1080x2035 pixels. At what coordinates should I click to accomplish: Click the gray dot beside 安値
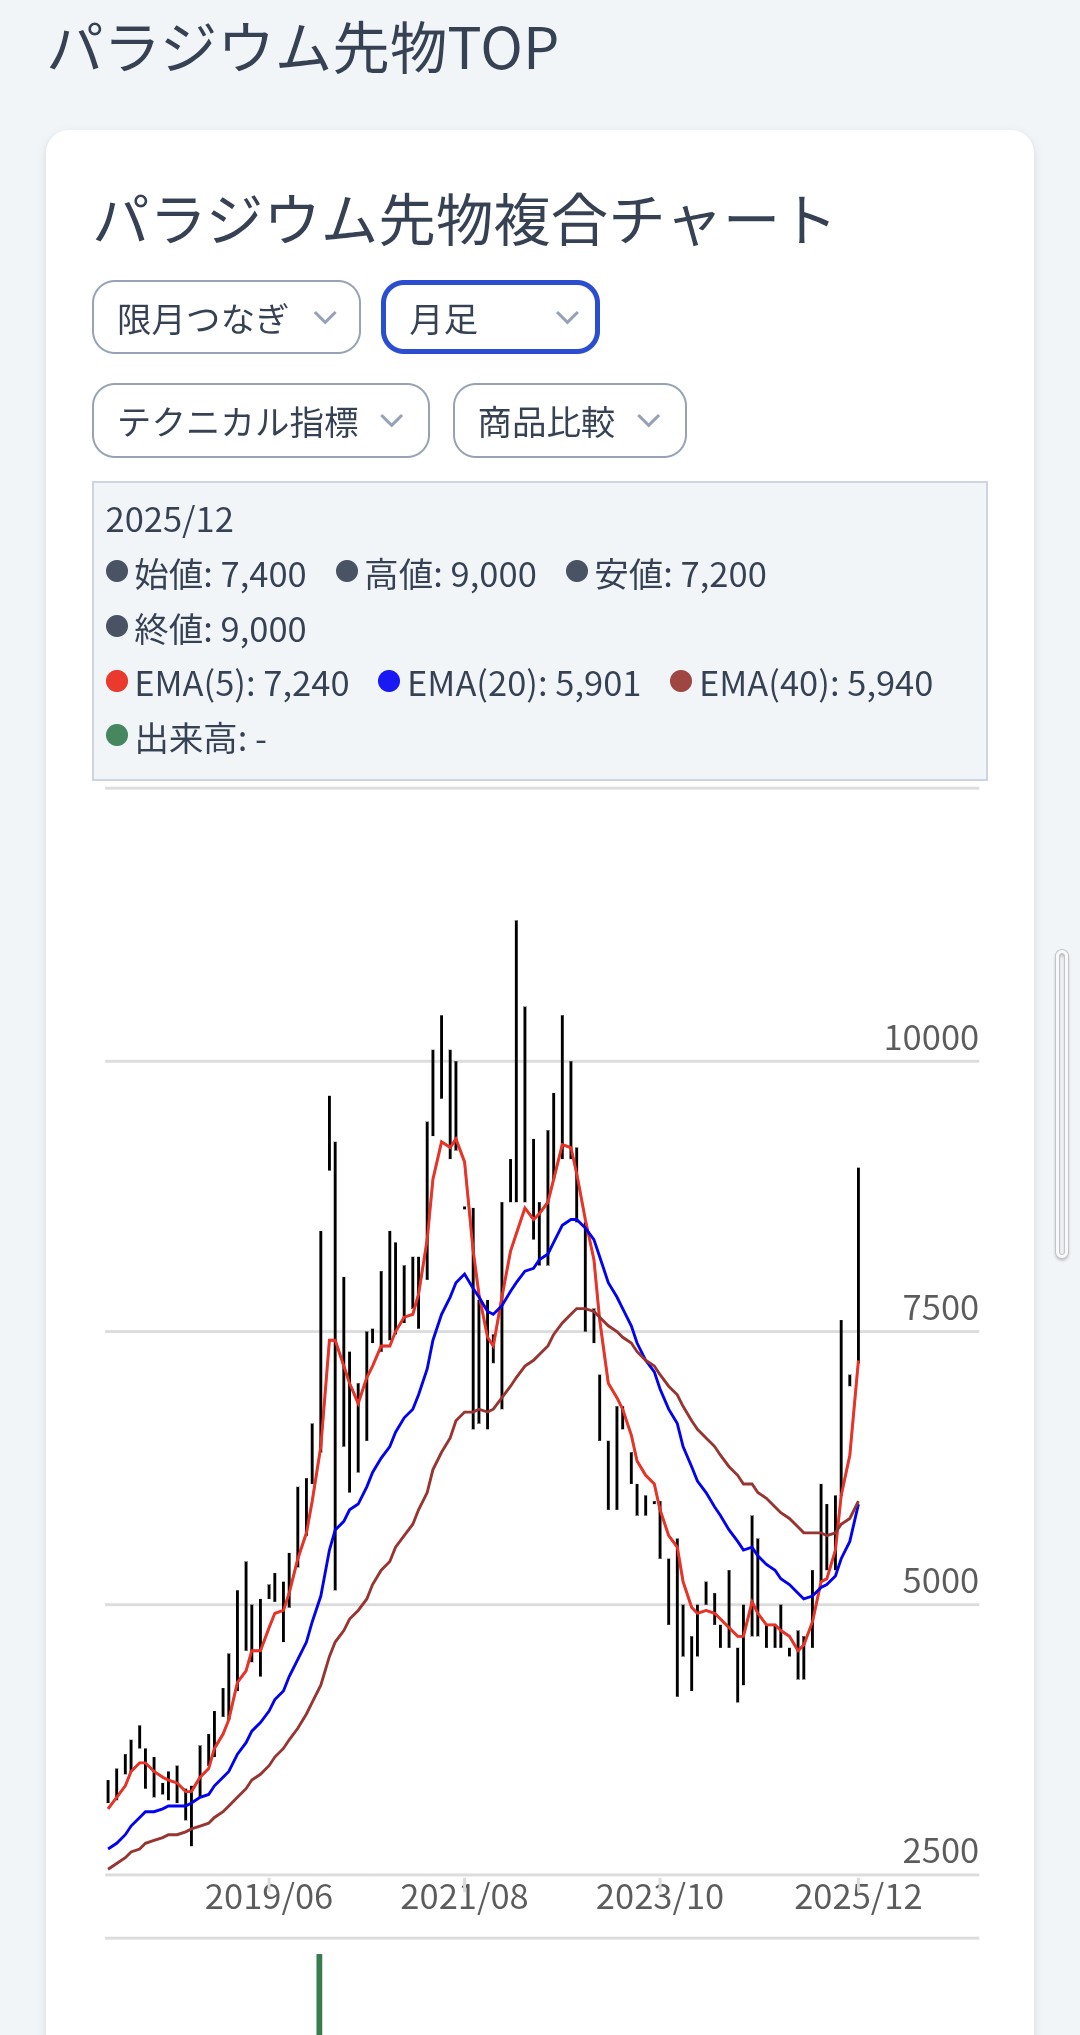click(x=576, y=572)
